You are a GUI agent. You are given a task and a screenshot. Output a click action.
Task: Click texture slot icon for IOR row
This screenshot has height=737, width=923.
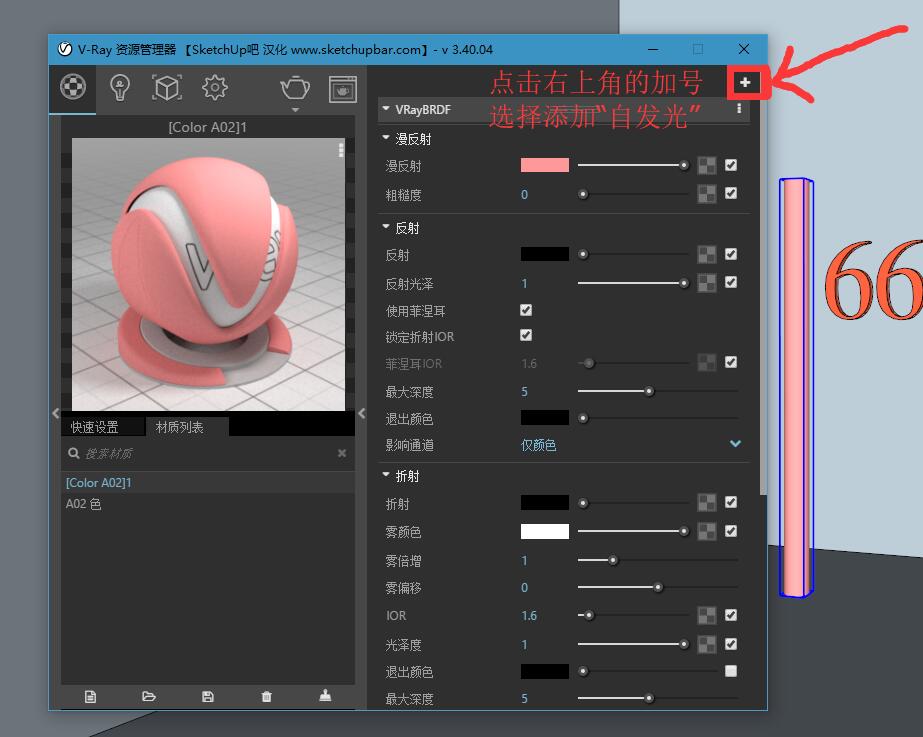[x=706, y=615]
